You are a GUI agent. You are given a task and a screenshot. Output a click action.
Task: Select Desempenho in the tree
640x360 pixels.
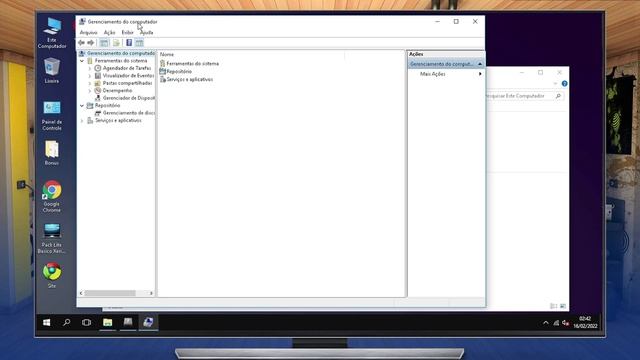[117, 91]
